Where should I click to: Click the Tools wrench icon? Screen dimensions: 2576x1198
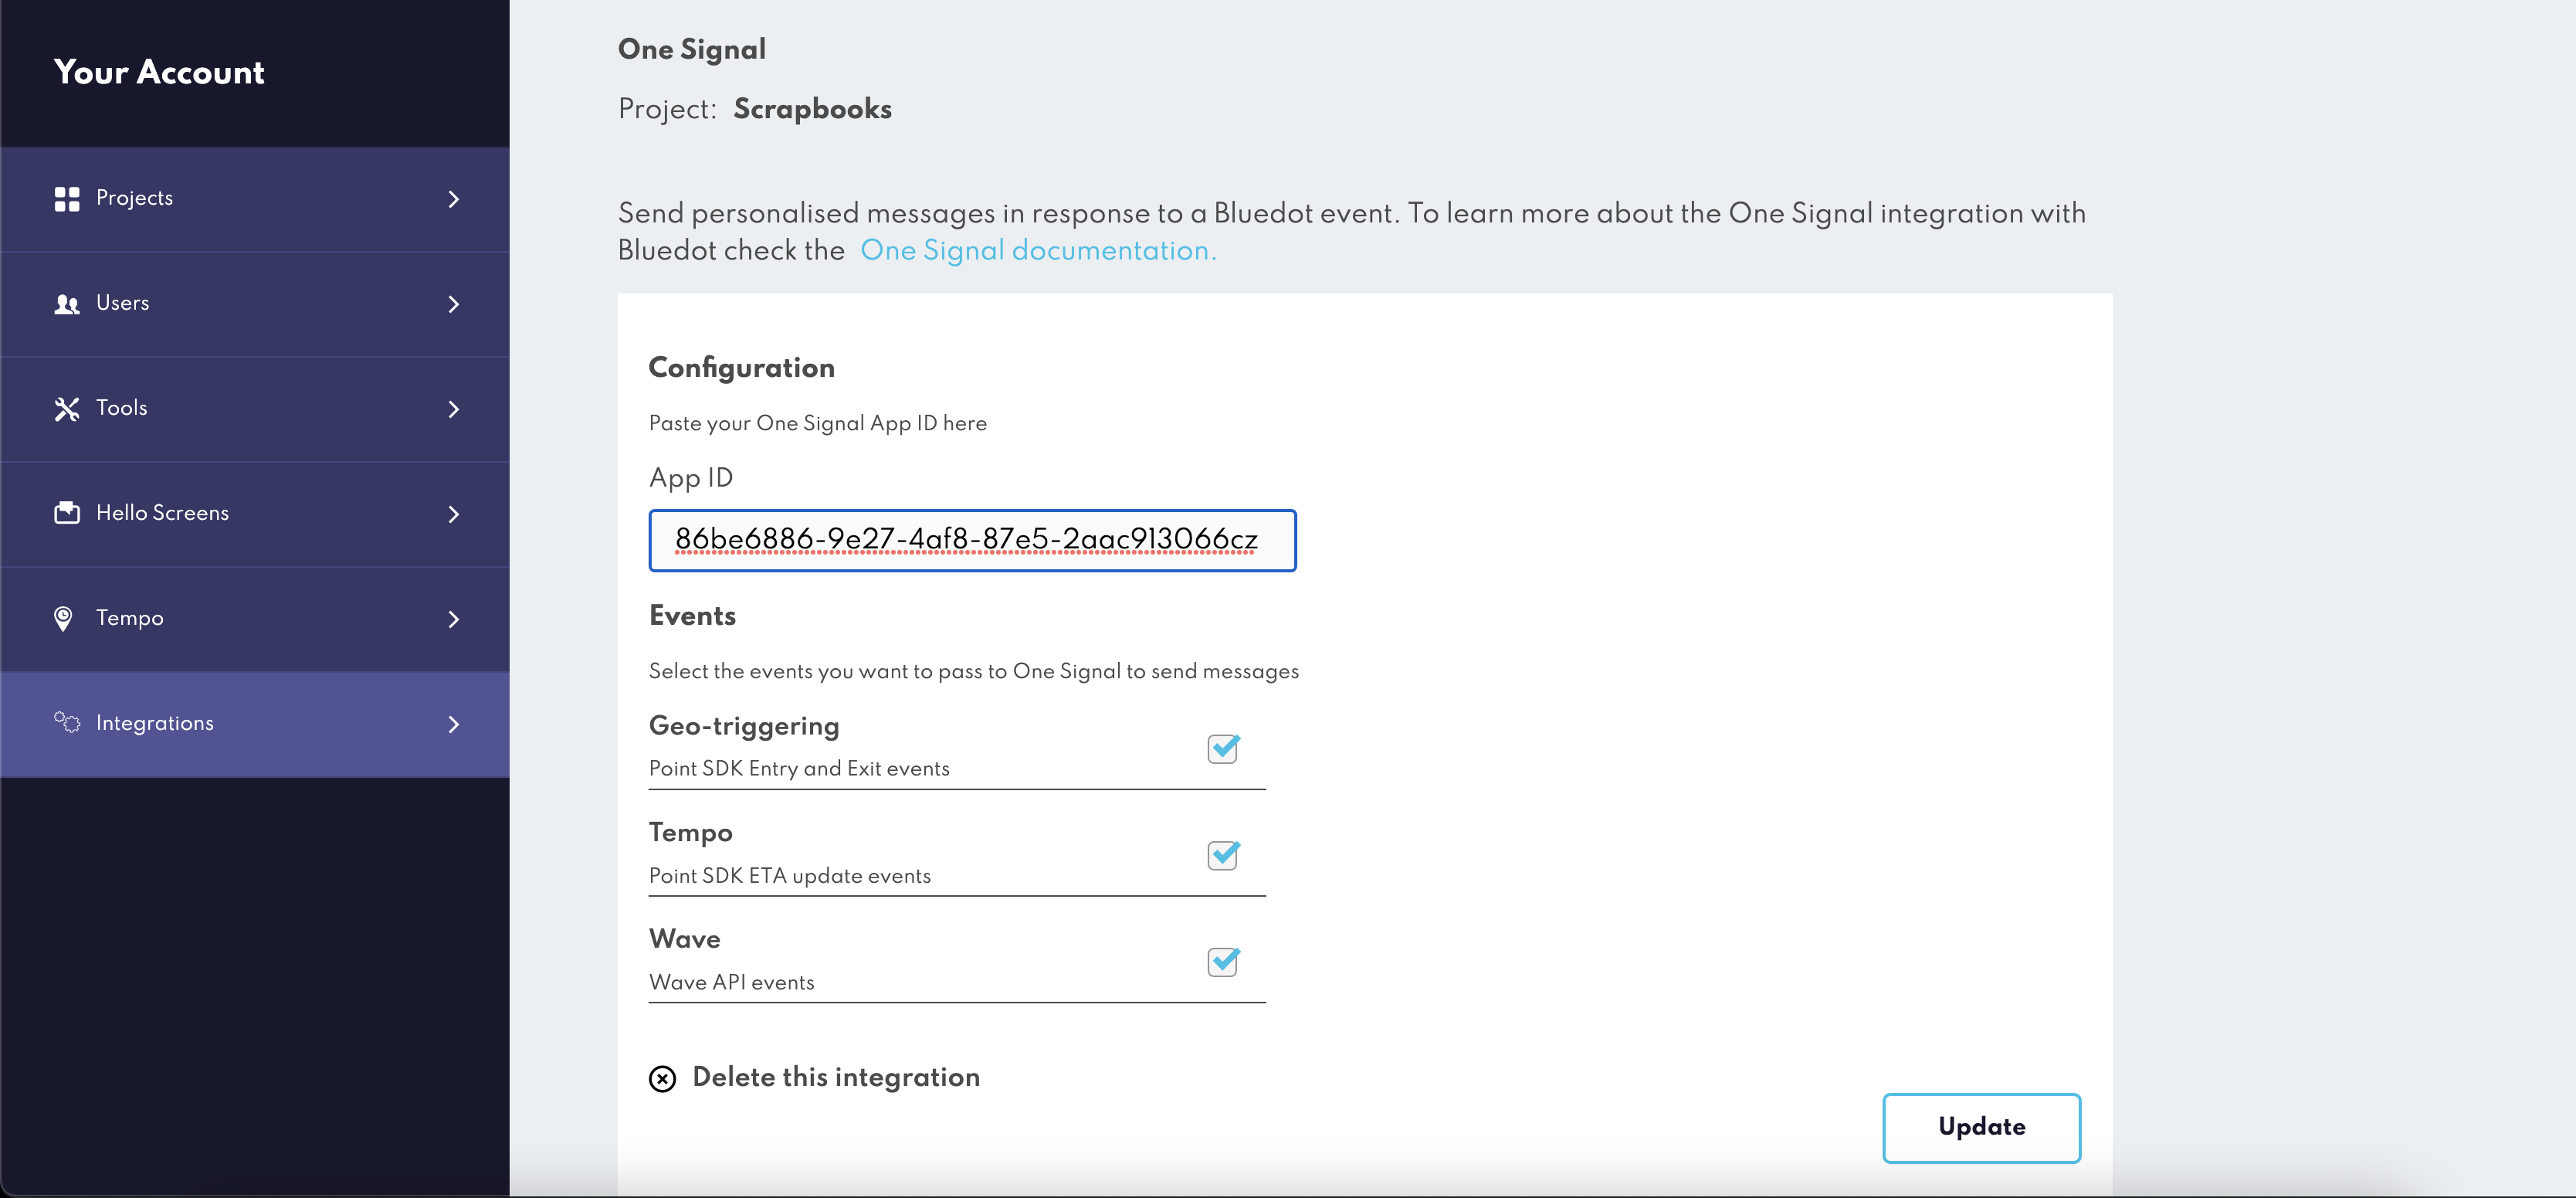pos(67,409)
